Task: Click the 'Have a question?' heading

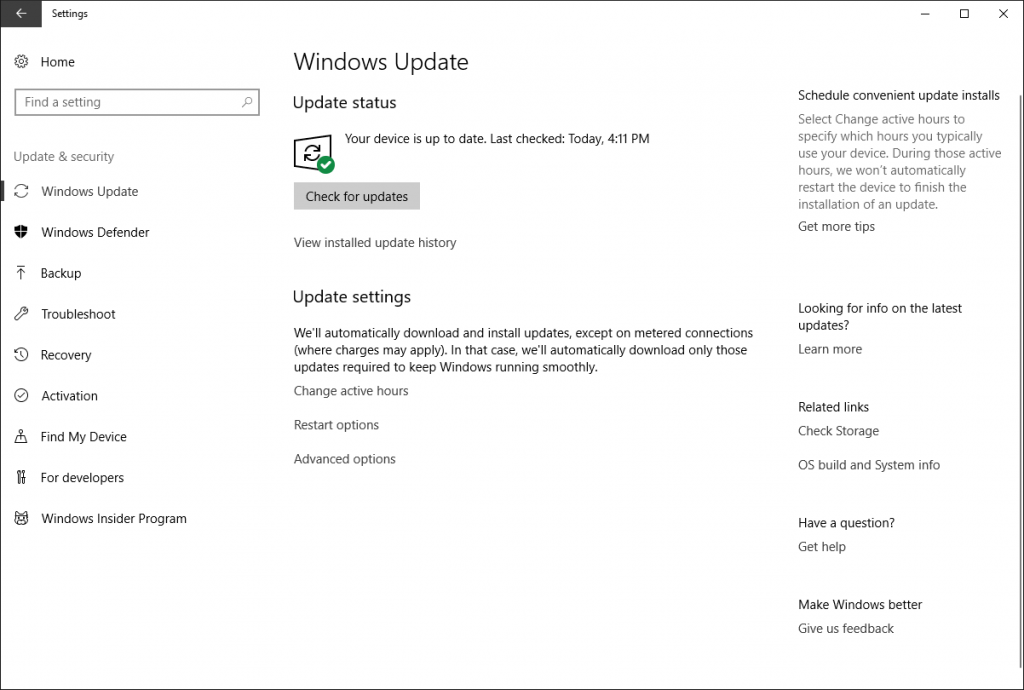Action: (x=846, y=522)
